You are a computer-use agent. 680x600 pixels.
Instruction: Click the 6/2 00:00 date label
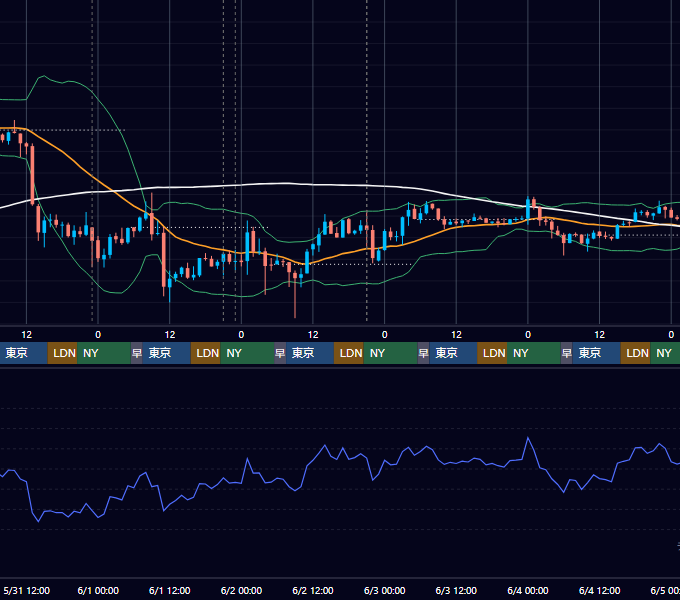click(x=241, y=590)
